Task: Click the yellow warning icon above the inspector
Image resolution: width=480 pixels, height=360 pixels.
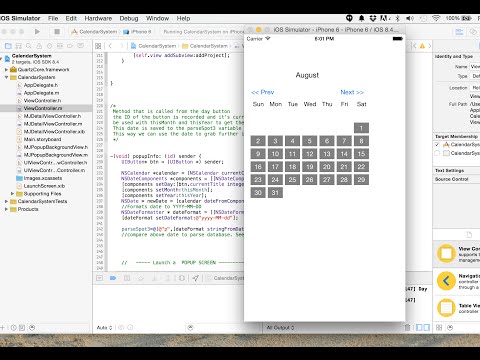Action: (422, 46)
